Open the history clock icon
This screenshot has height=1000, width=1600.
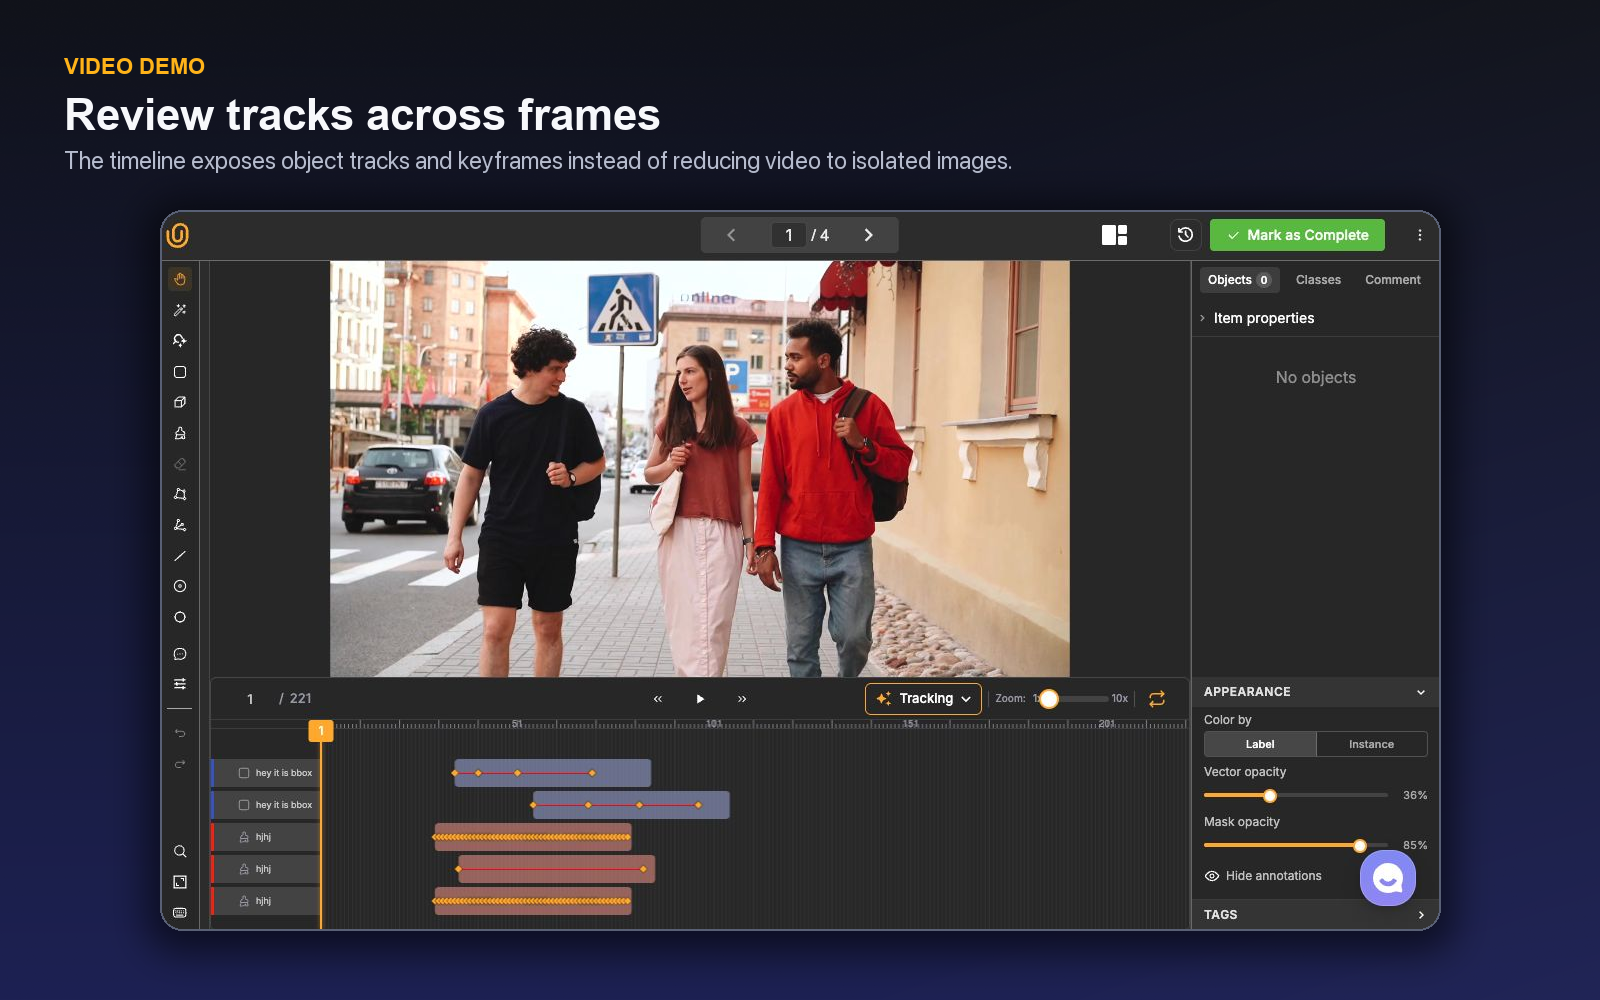point(1185,235)
